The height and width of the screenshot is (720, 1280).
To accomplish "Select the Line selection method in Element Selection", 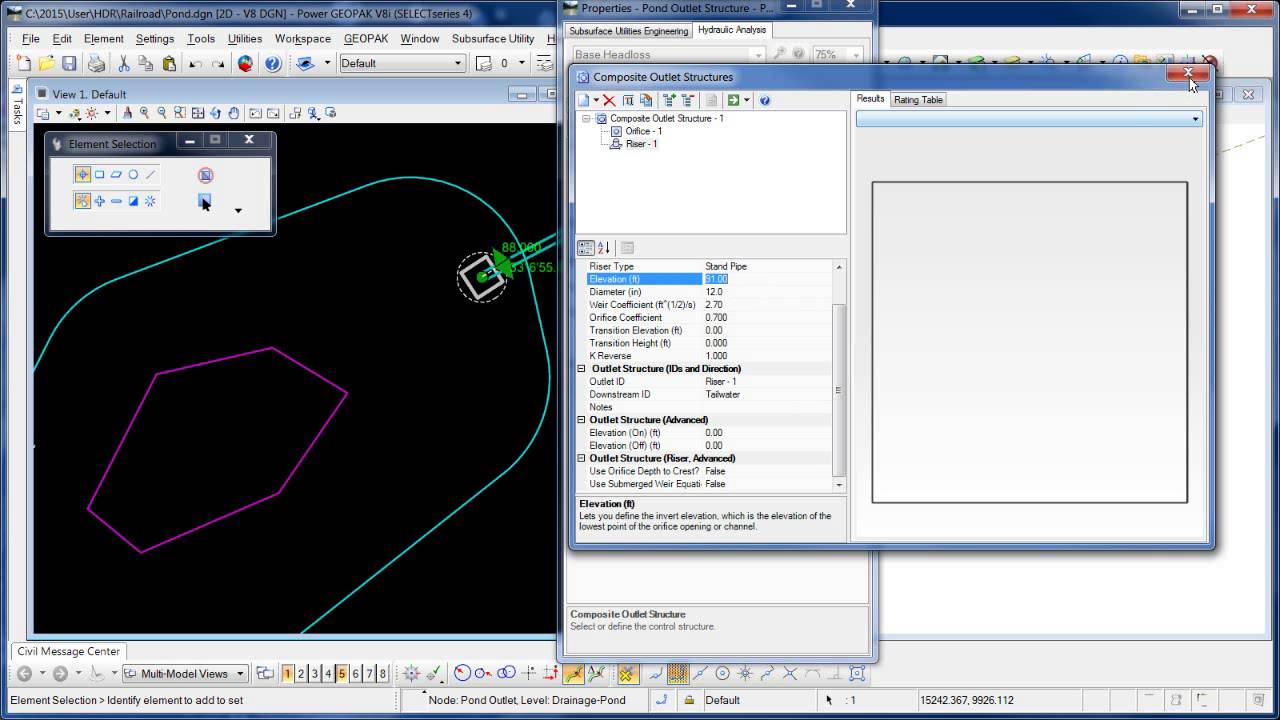I will pyautogui.click(x=150, y=175).
